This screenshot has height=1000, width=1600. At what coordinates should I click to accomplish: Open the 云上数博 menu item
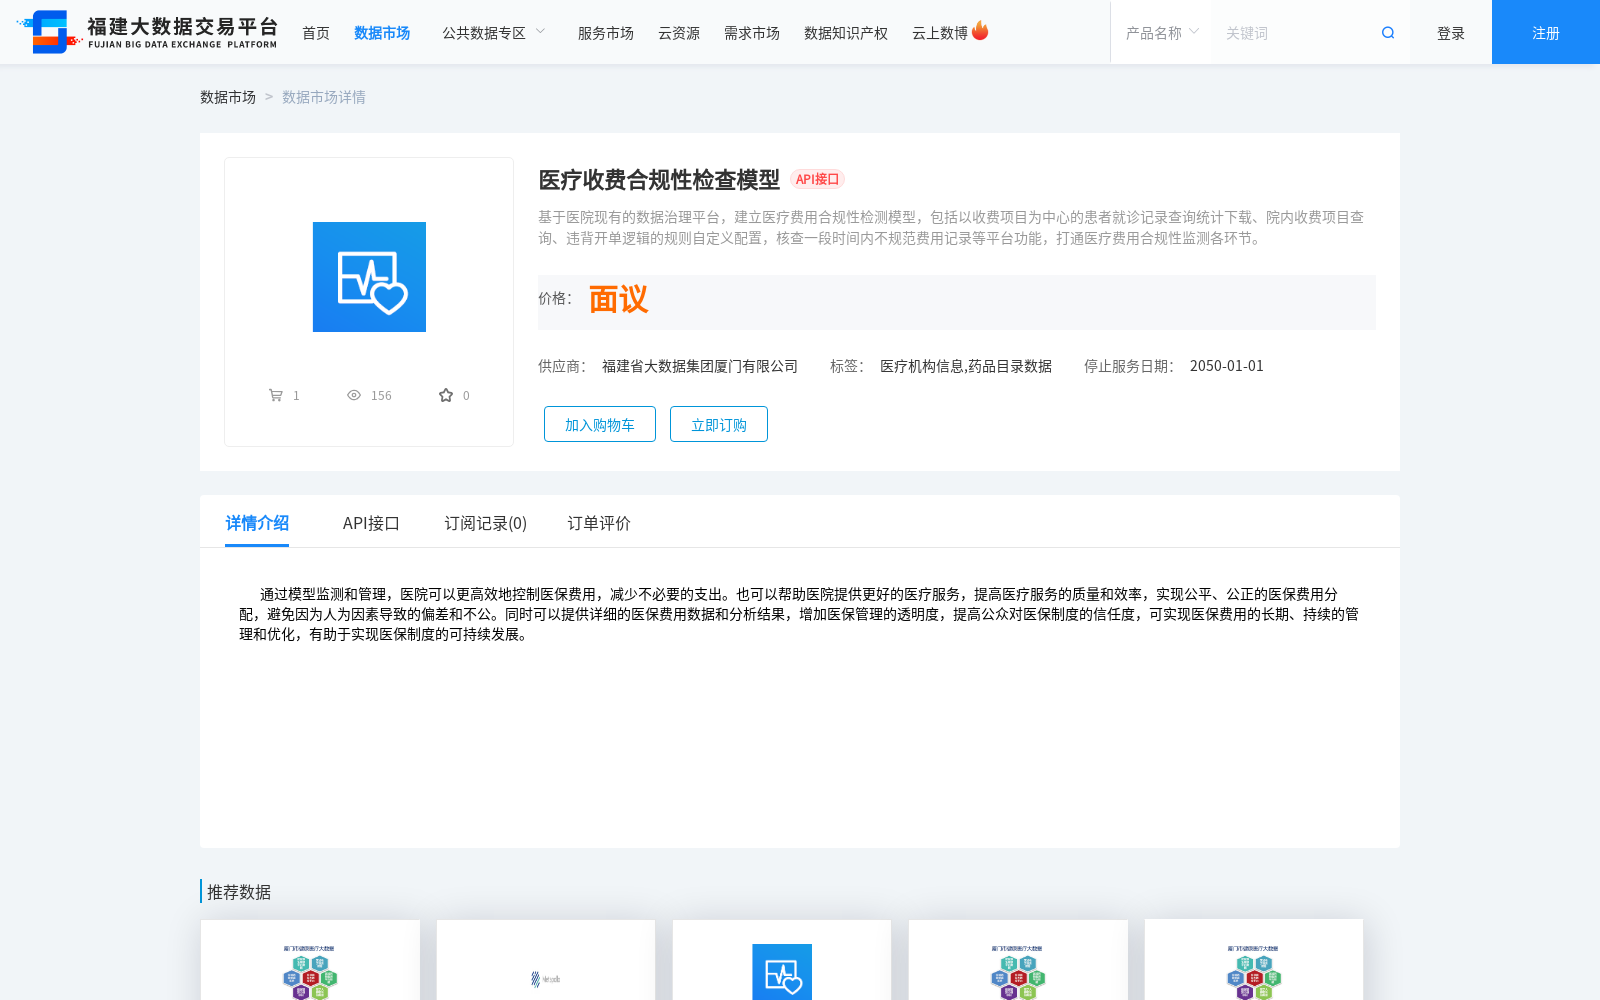pos(940,33)
